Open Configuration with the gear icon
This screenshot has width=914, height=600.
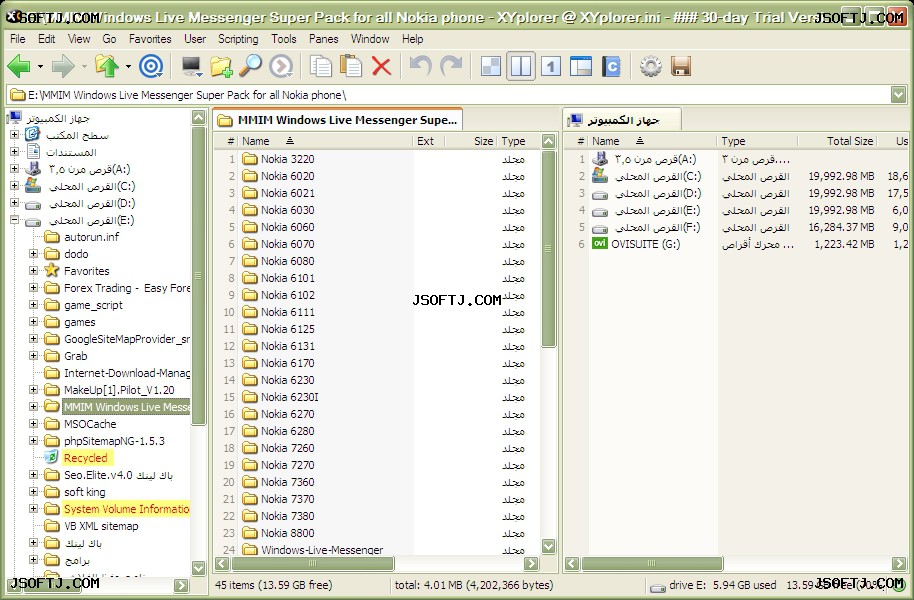651,66
